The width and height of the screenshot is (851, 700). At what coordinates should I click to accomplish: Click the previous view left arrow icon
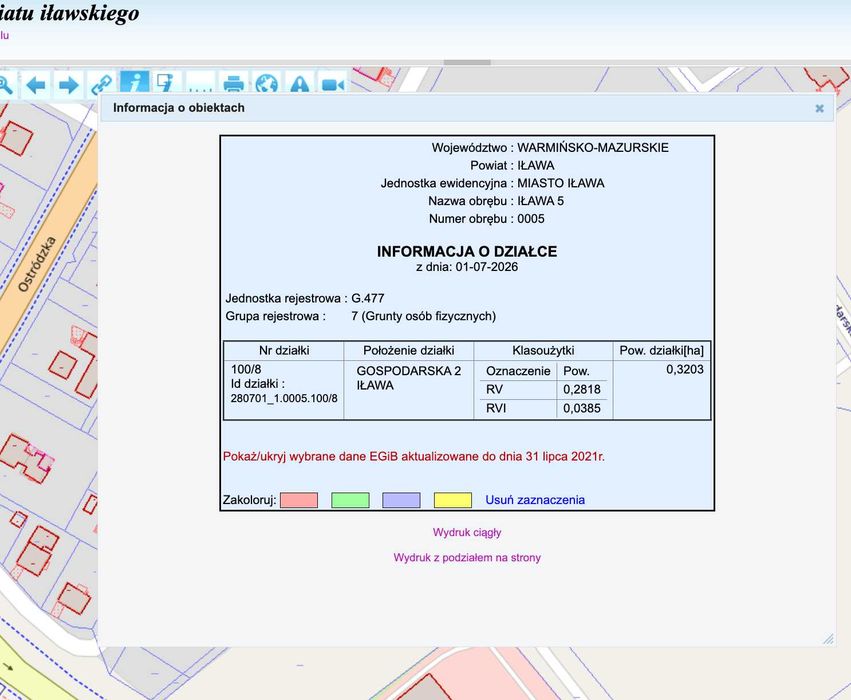click(x=36, y=85)
